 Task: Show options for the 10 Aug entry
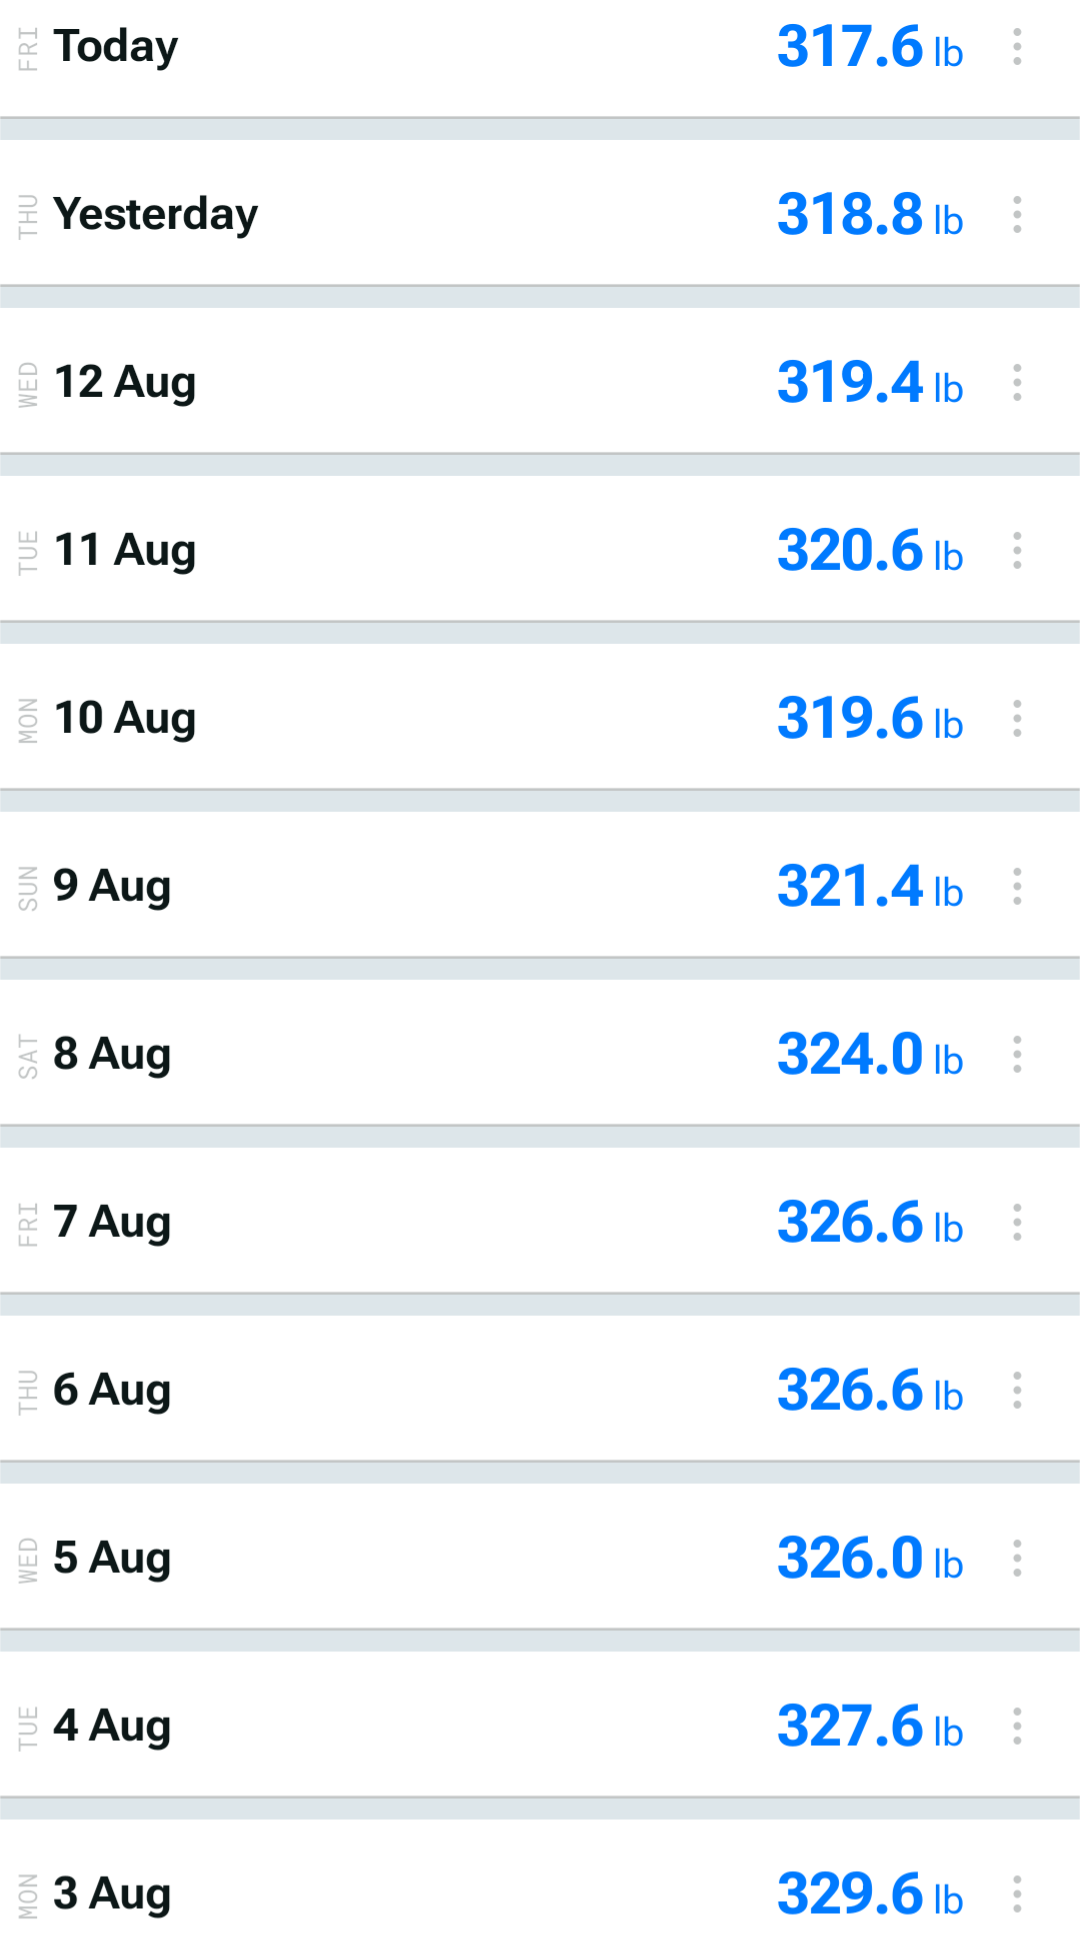click(1017, 719)
